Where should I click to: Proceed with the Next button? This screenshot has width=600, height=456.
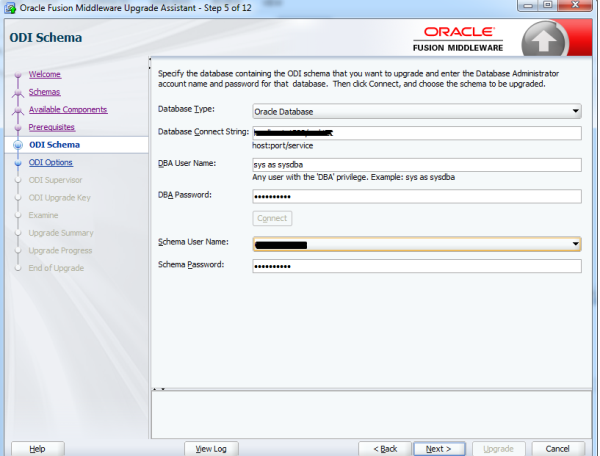[x=439, y=448]
